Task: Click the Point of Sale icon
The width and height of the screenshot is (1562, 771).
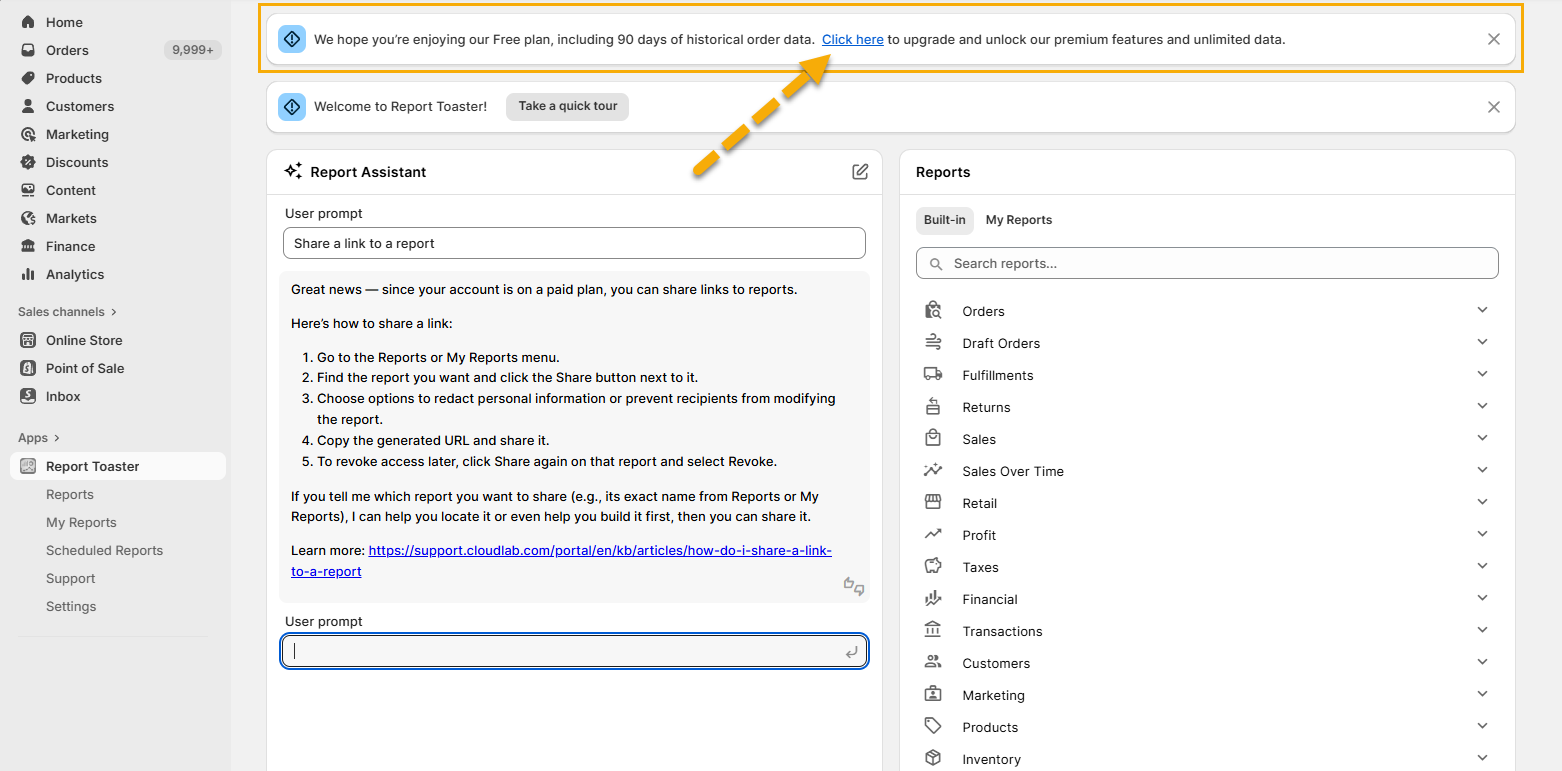Action: tap(28, 368)
